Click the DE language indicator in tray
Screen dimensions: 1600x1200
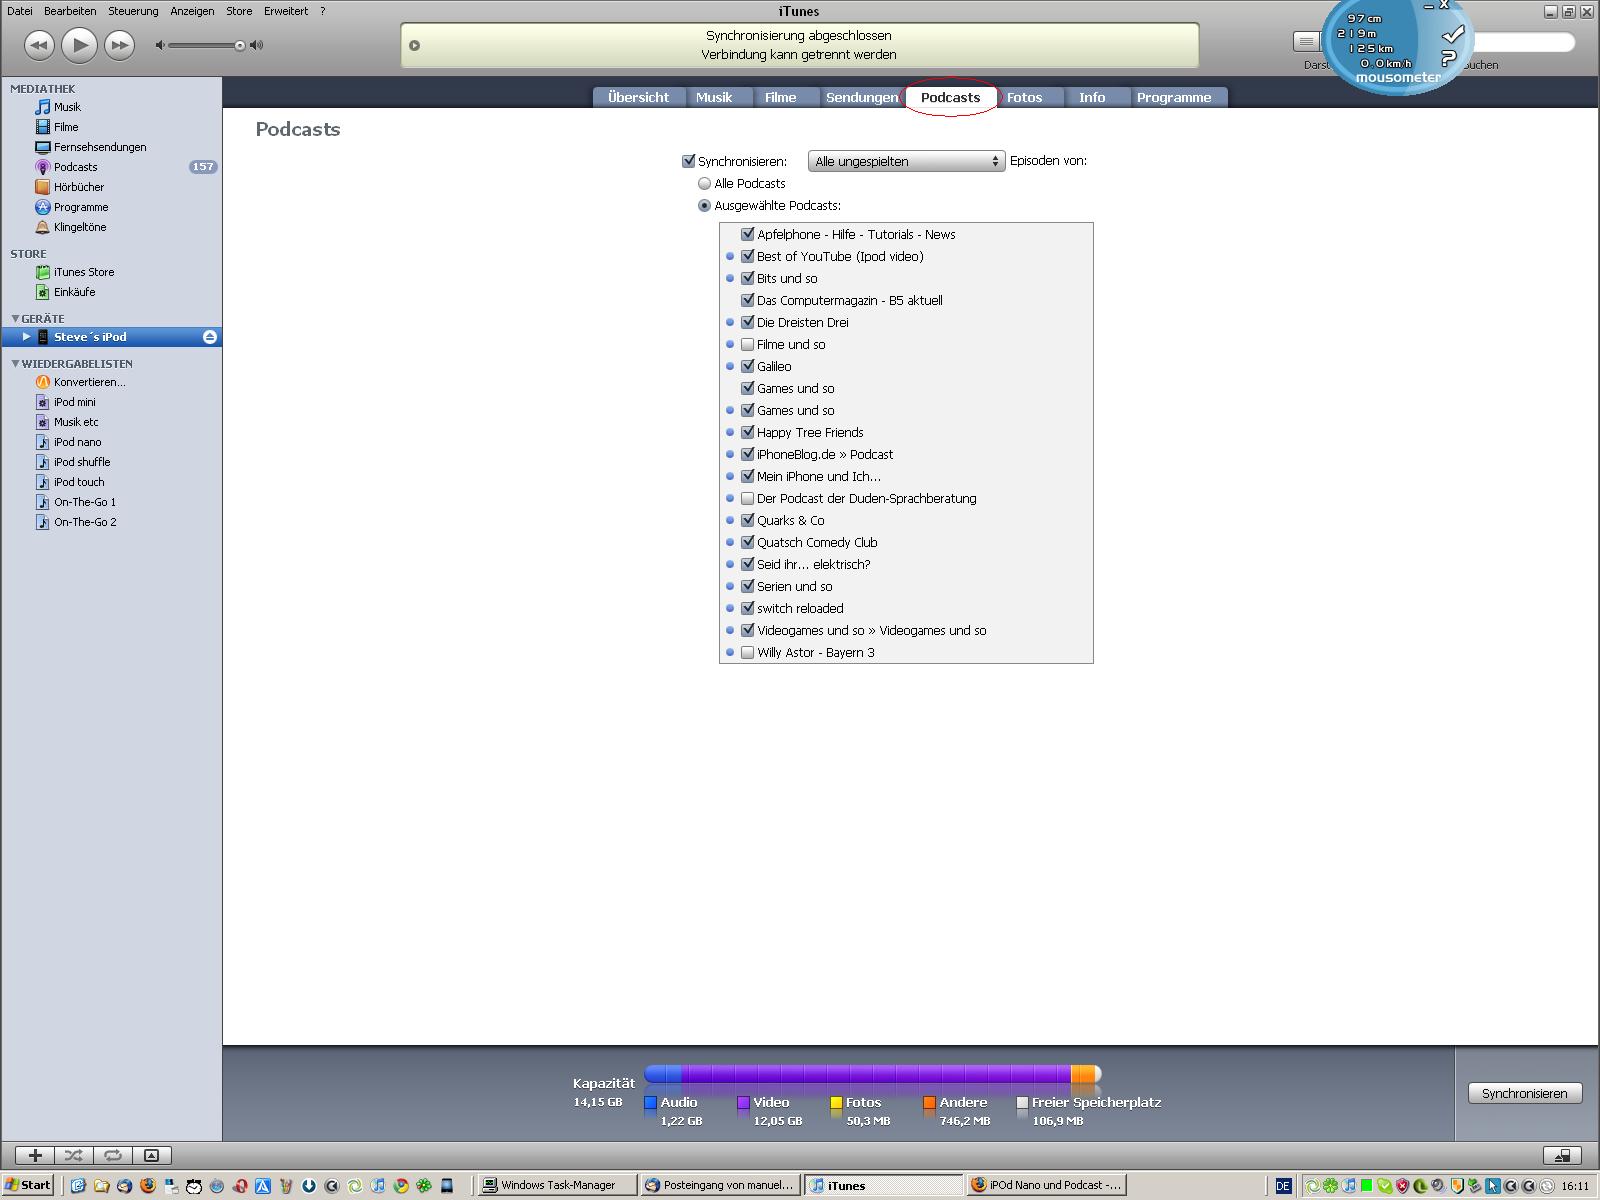click(x=1283, y=1186)
